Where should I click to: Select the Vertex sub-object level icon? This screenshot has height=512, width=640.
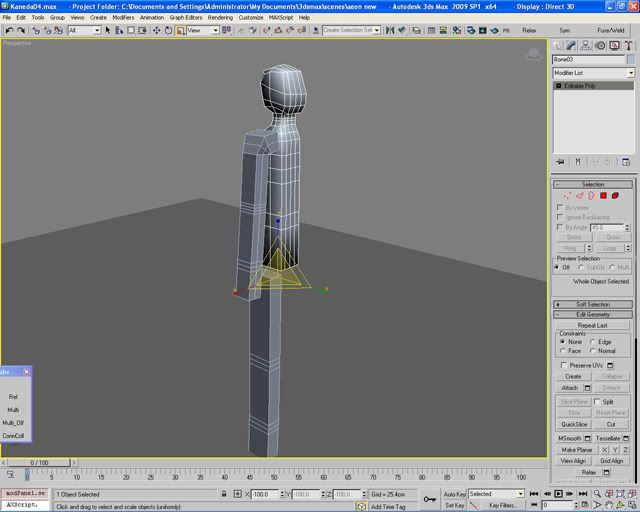click(x=567, y=196)
